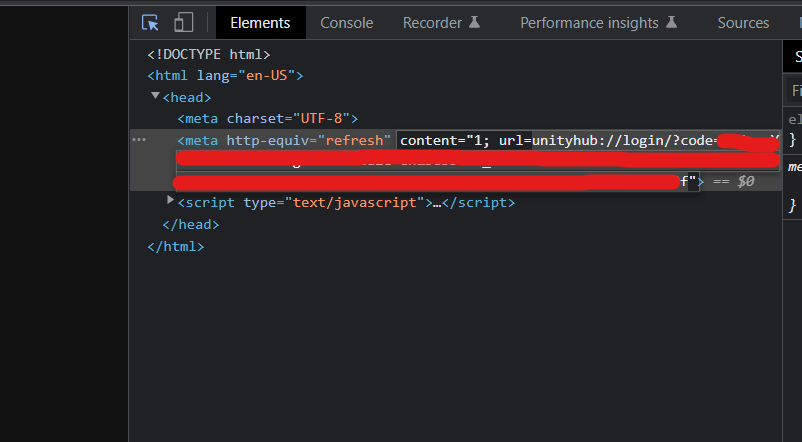Switch to the Elements tab
The height and width of the screenshot is (442, 802).
pos(260,23)
